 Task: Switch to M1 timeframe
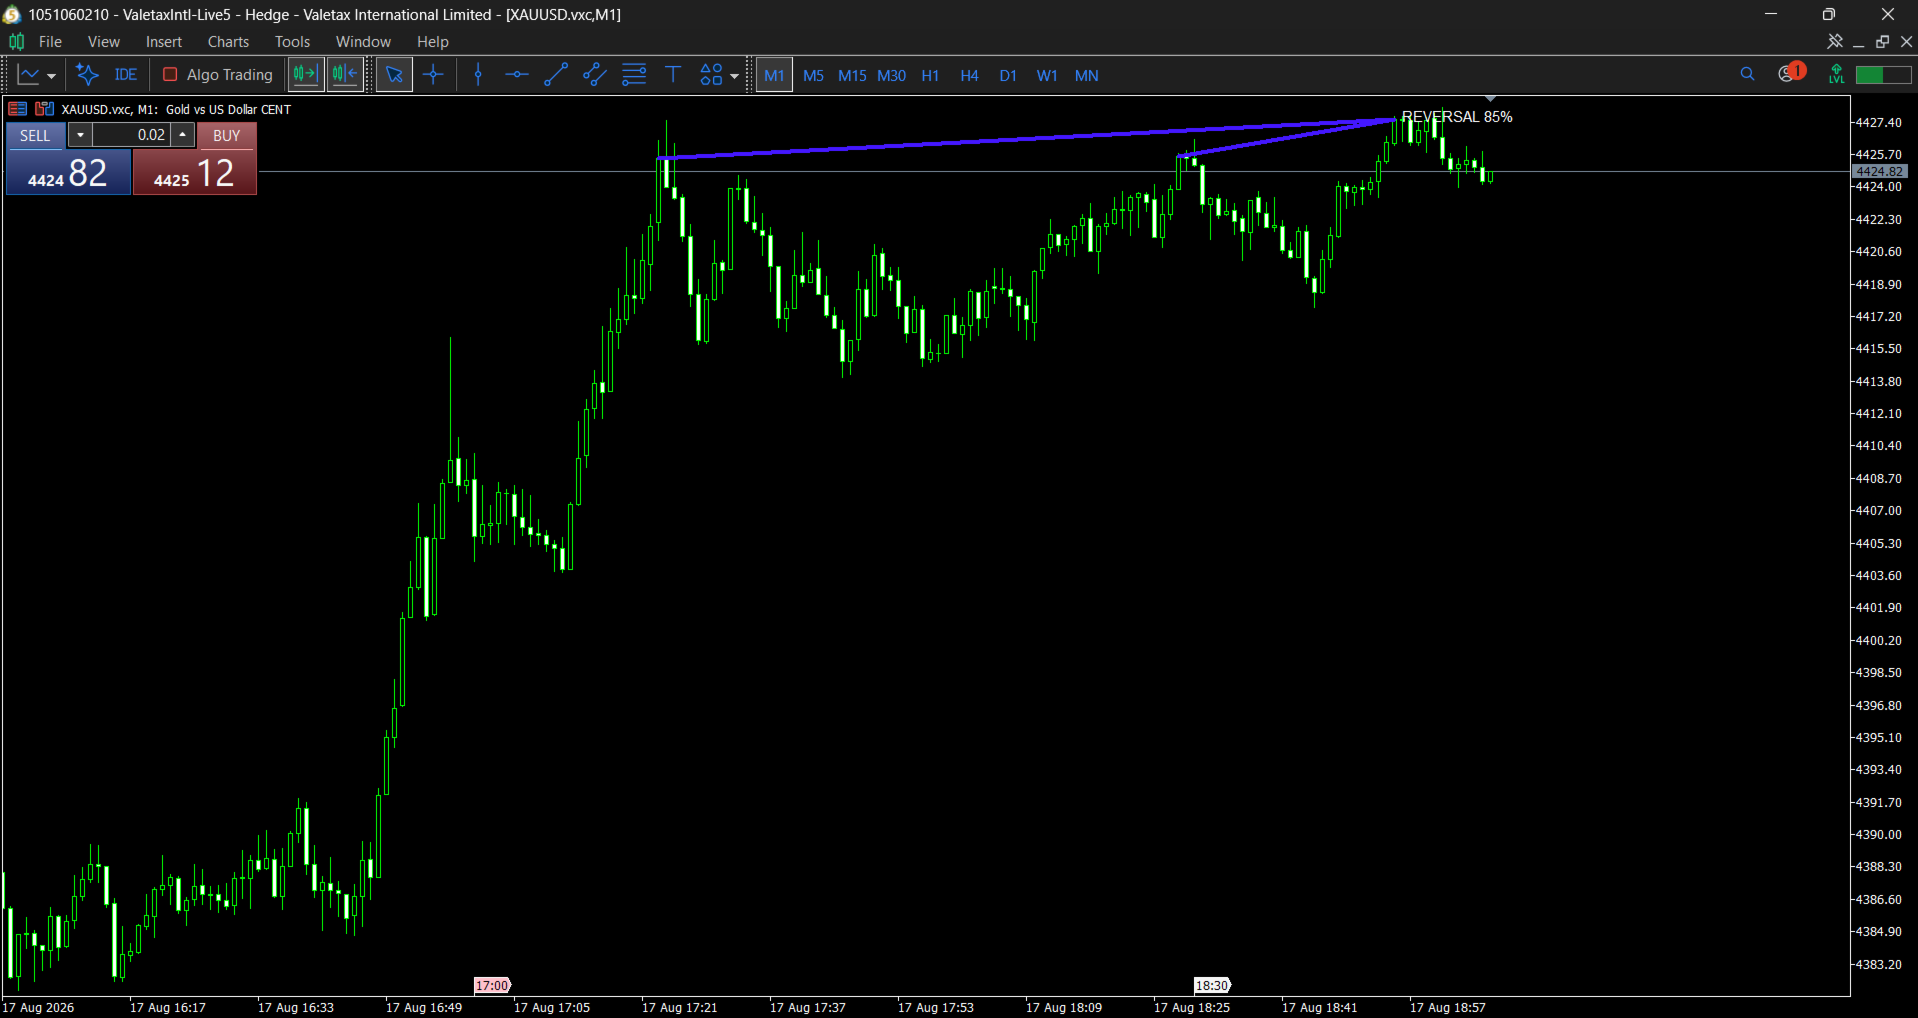point(774,75)
